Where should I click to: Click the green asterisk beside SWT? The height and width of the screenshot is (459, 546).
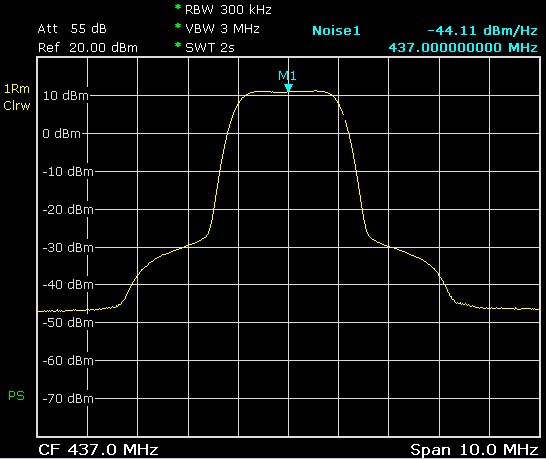[x=178, y=45]
